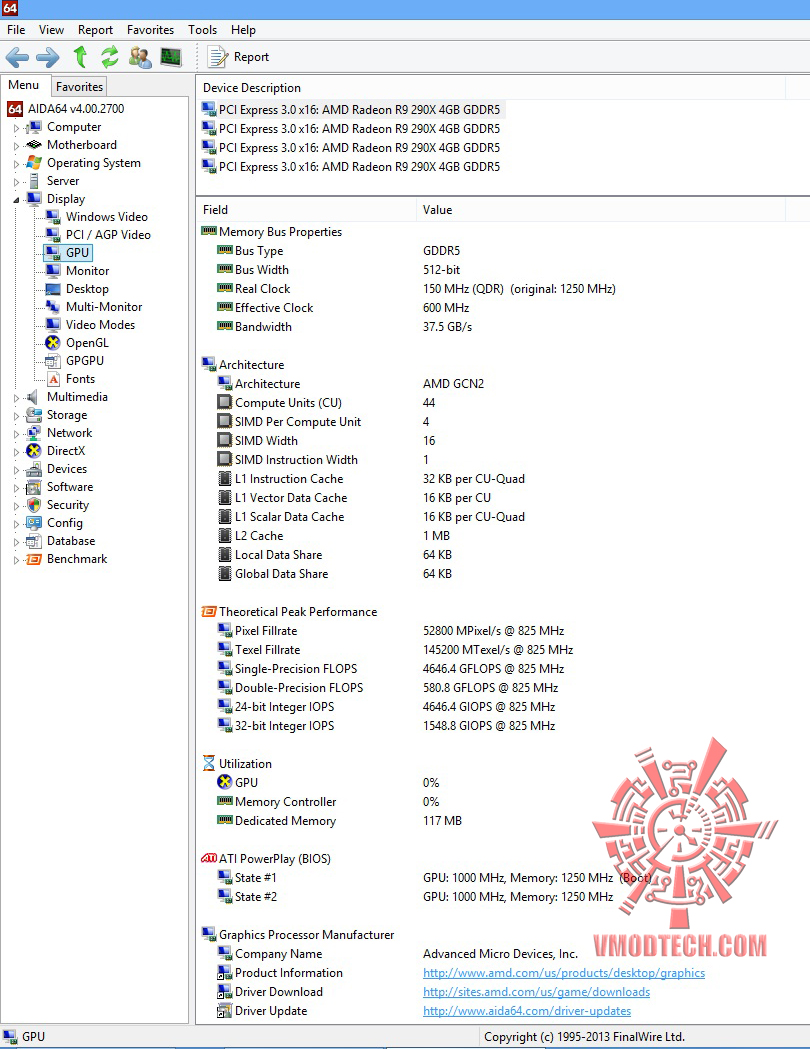Expand the Operating System node

point(17,163)
